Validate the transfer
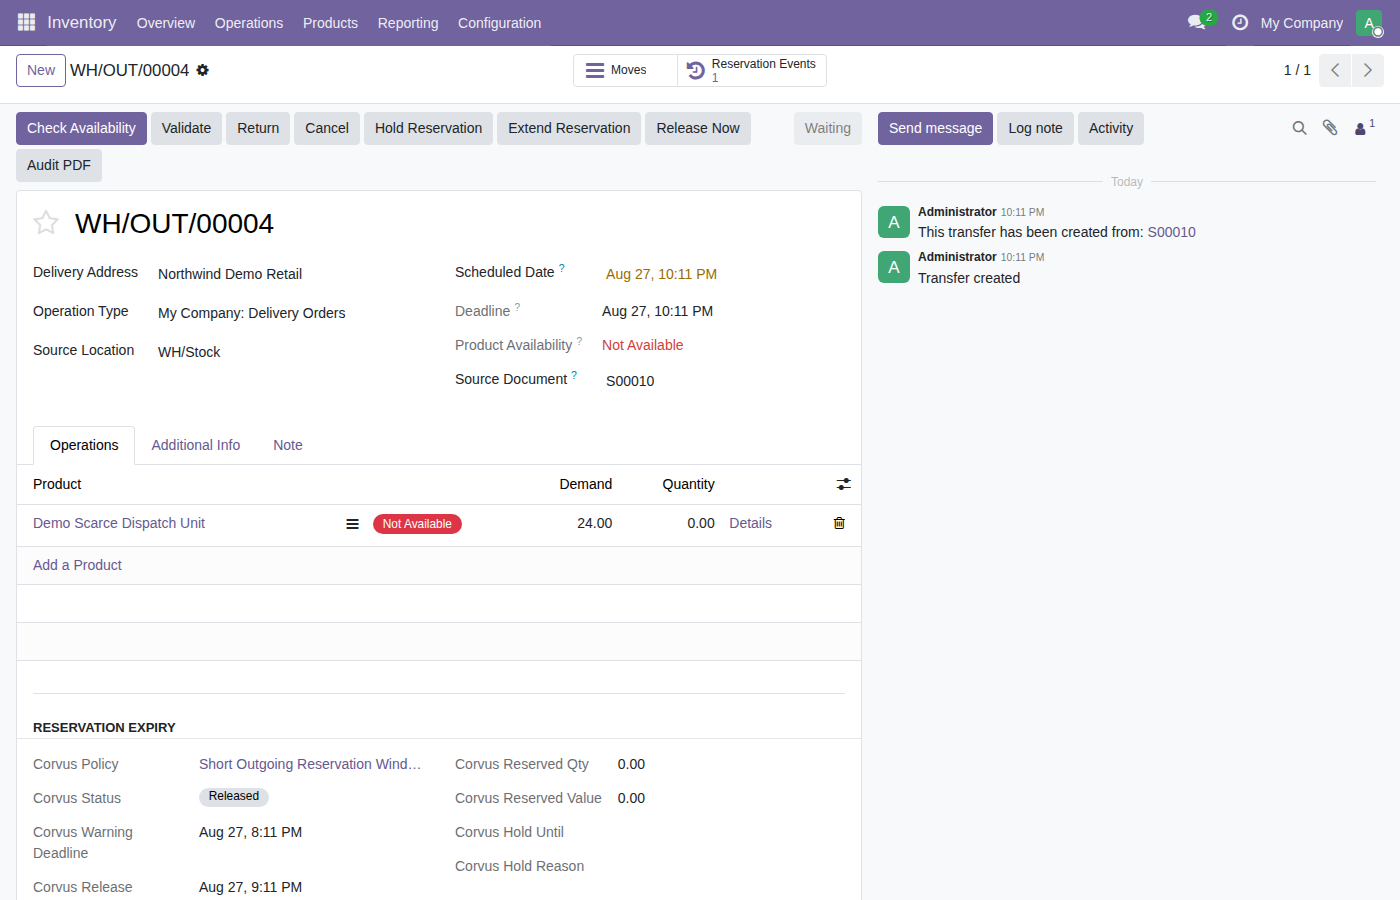The width and height of the screenshot is (1400, 900). (x=186, y=128)
